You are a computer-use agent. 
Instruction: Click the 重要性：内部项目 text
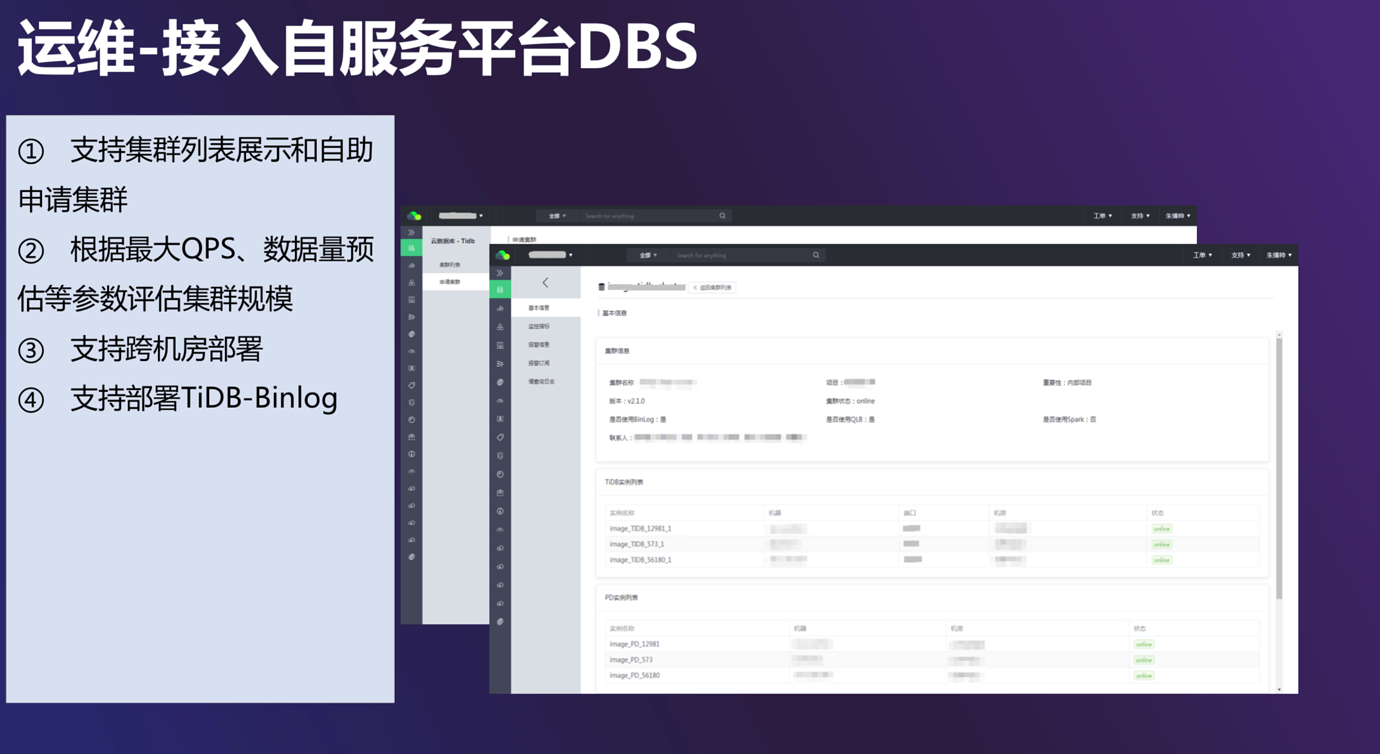[x=1067, y=383]
